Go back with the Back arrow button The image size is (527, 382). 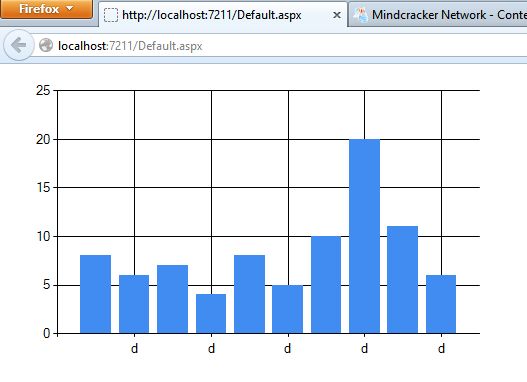coord(18,45)
